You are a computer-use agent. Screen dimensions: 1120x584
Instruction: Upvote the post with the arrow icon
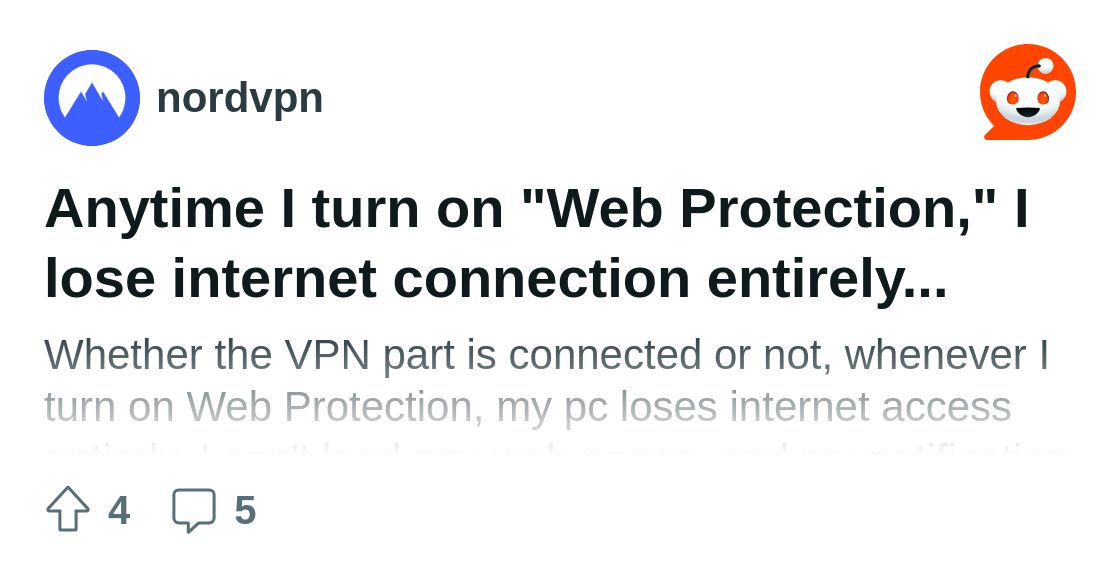[68, 509]
